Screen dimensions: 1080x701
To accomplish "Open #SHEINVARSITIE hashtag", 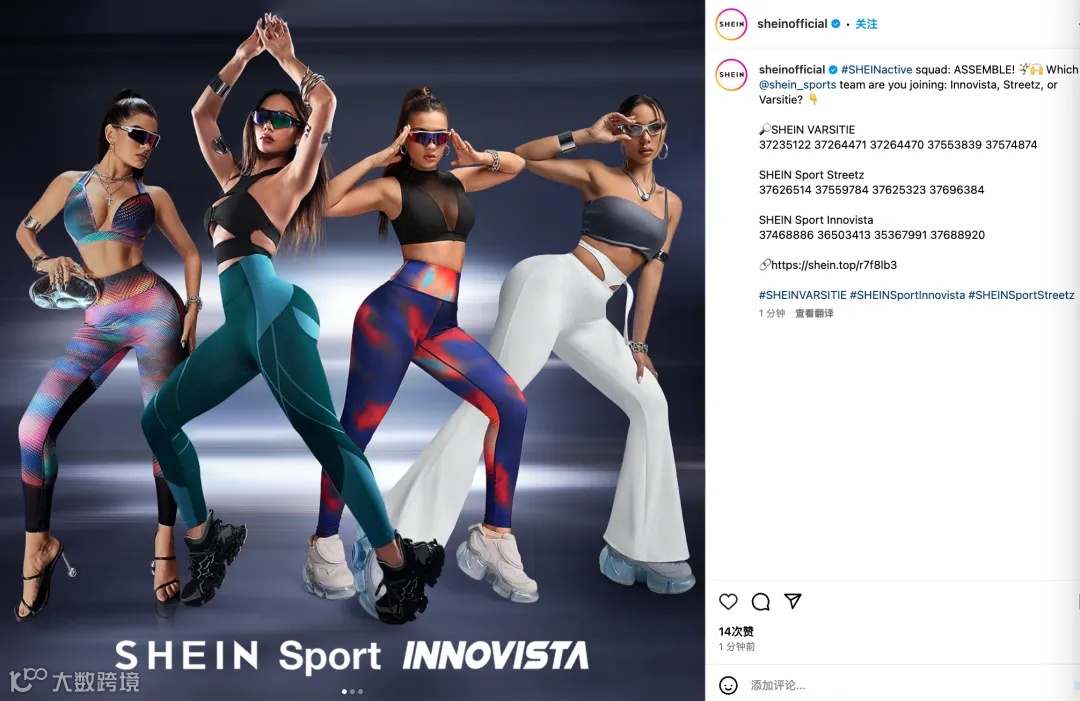I will pyautogui.click(x=802, y=295).
